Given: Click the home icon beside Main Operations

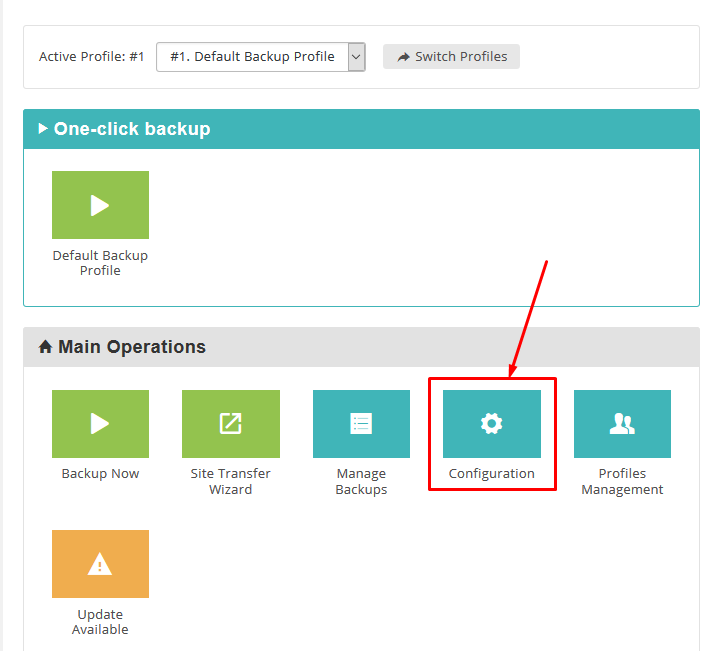Looking at the screenshot, I should point(45,347).
